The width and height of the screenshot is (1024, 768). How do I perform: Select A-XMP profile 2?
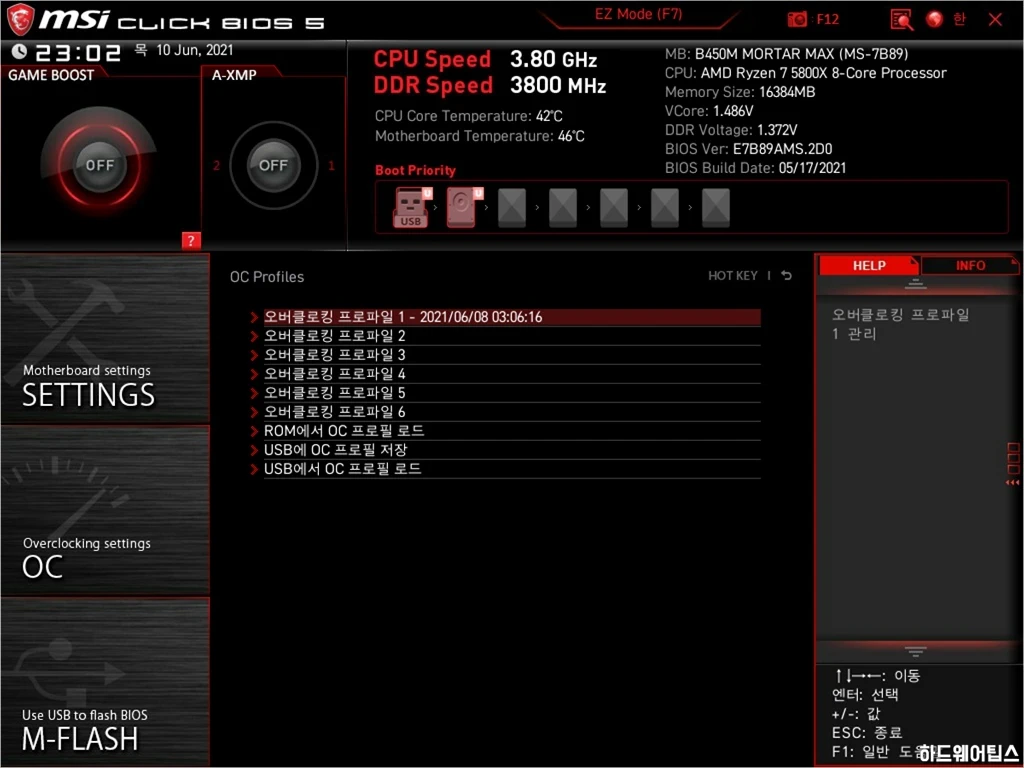pos(216,165)
